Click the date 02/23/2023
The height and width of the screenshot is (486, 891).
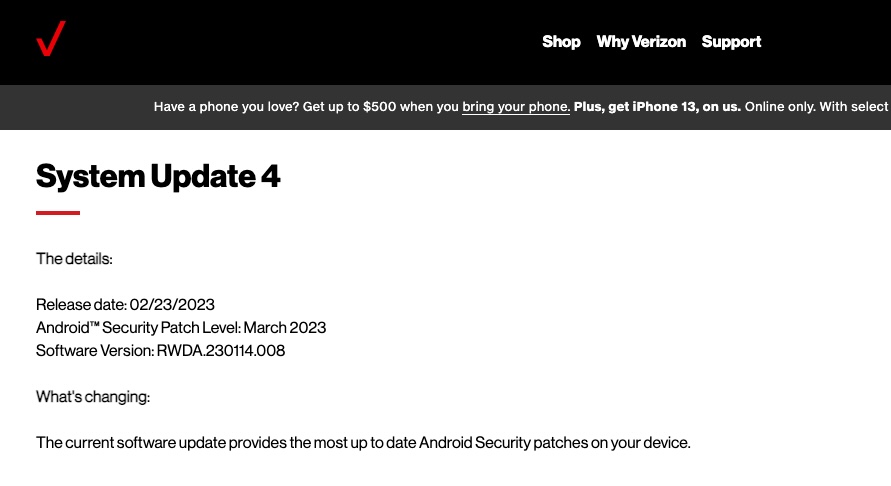[x=172, y=305]
